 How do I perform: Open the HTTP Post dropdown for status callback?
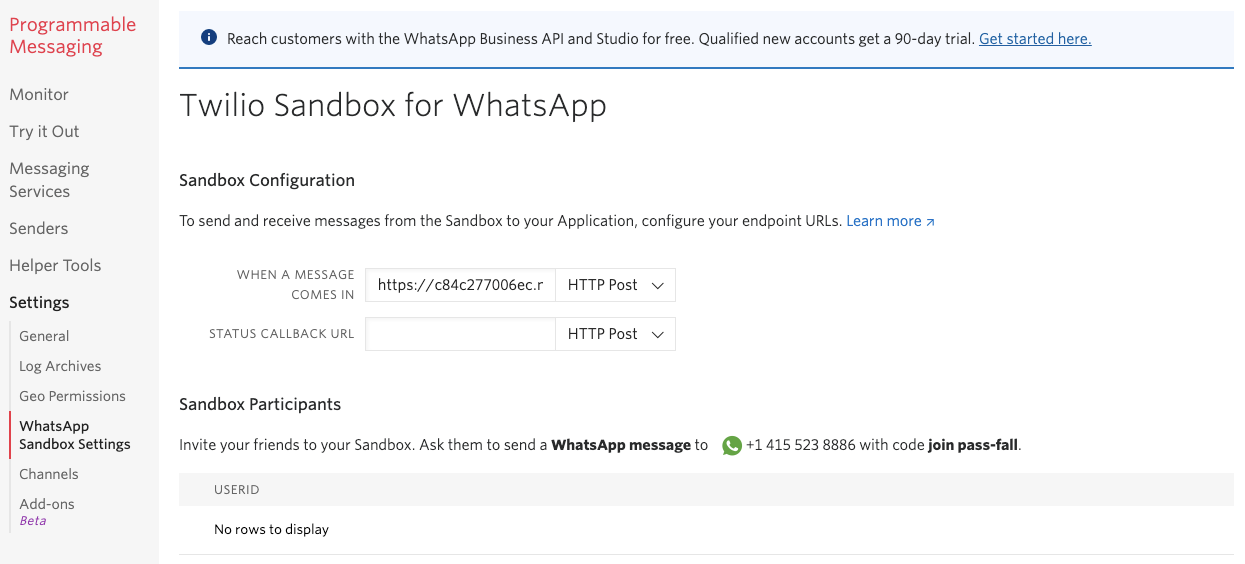point(615,334)
